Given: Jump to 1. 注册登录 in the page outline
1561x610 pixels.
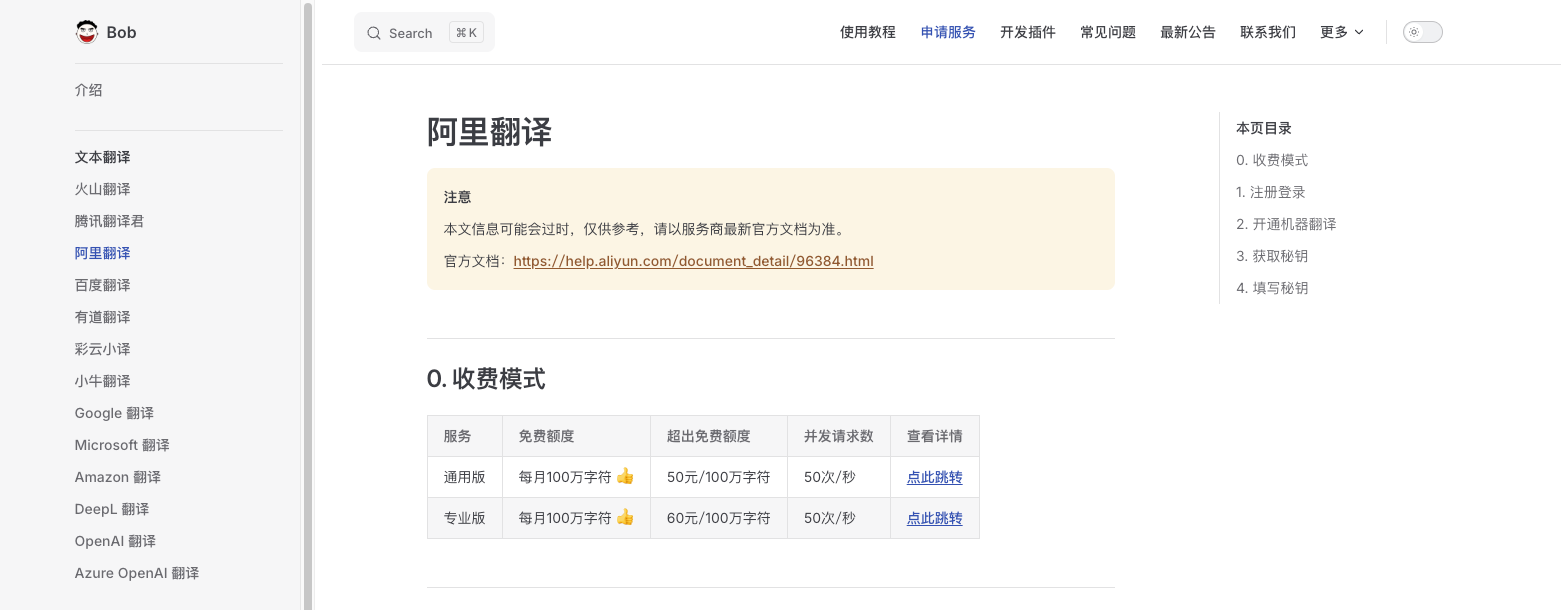Looking at the screenshot, I should click(x=1271, y=192).
